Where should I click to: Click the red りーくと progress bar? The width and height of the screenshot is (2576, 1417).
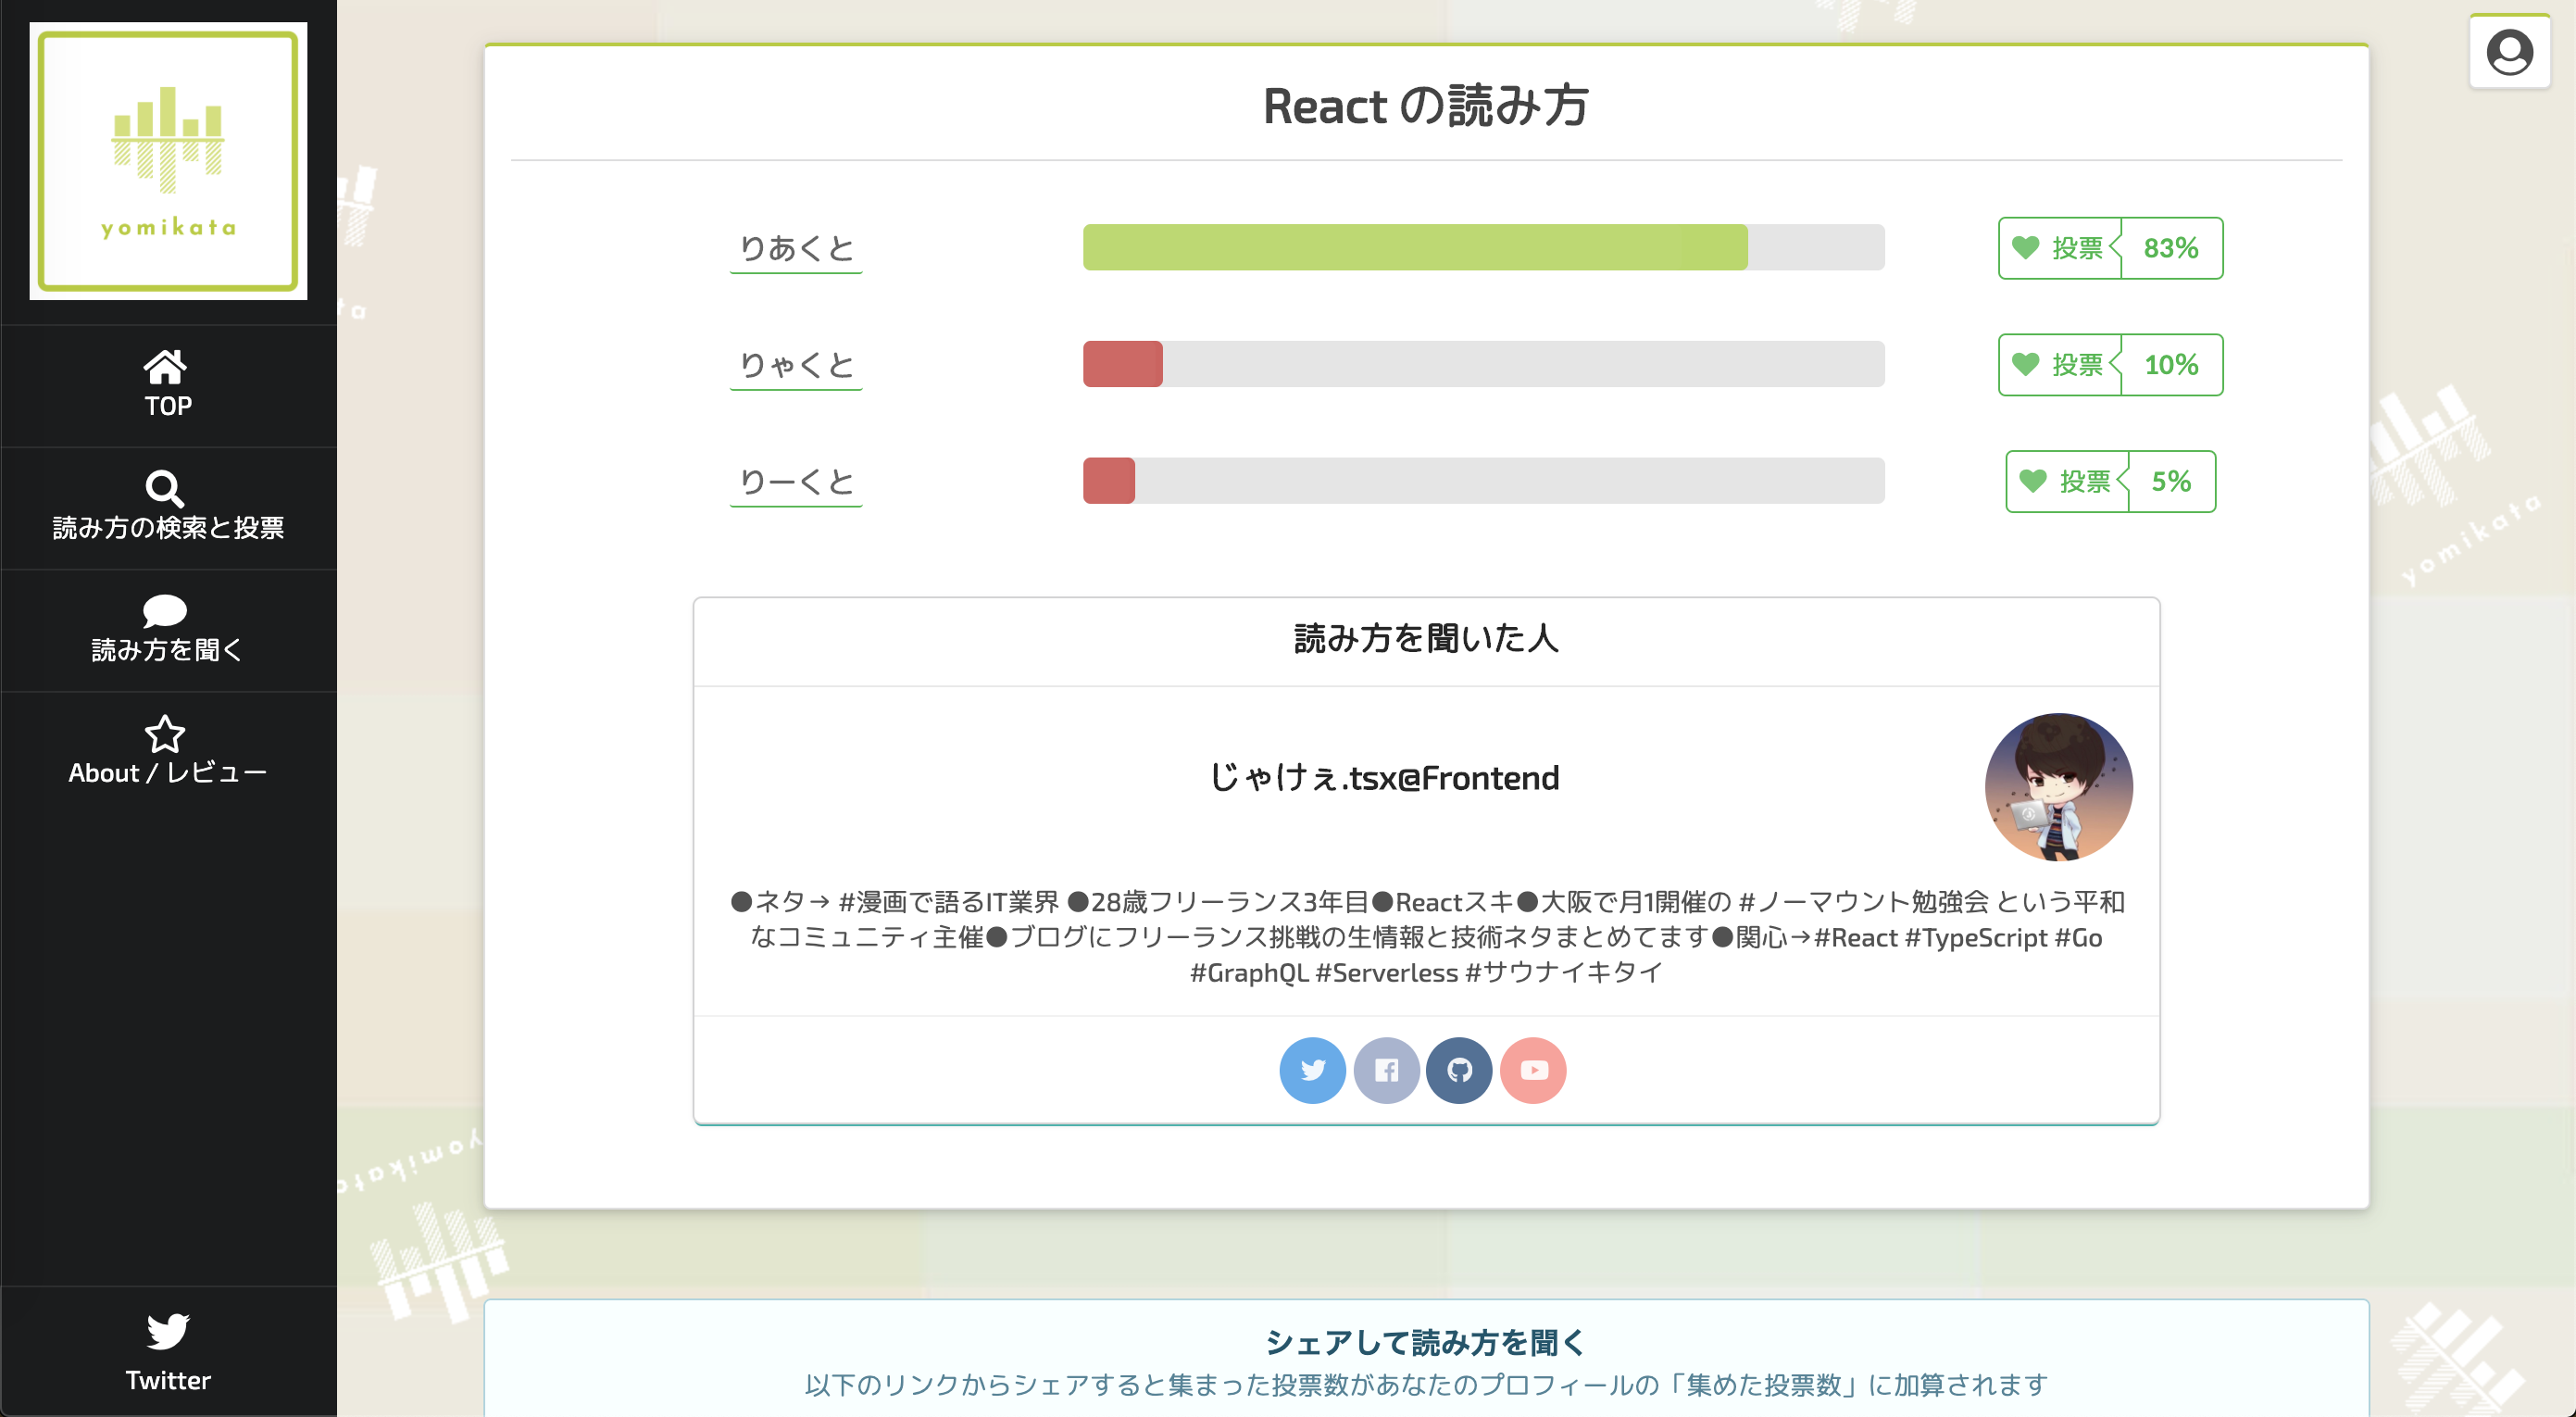click(1109, 481)
